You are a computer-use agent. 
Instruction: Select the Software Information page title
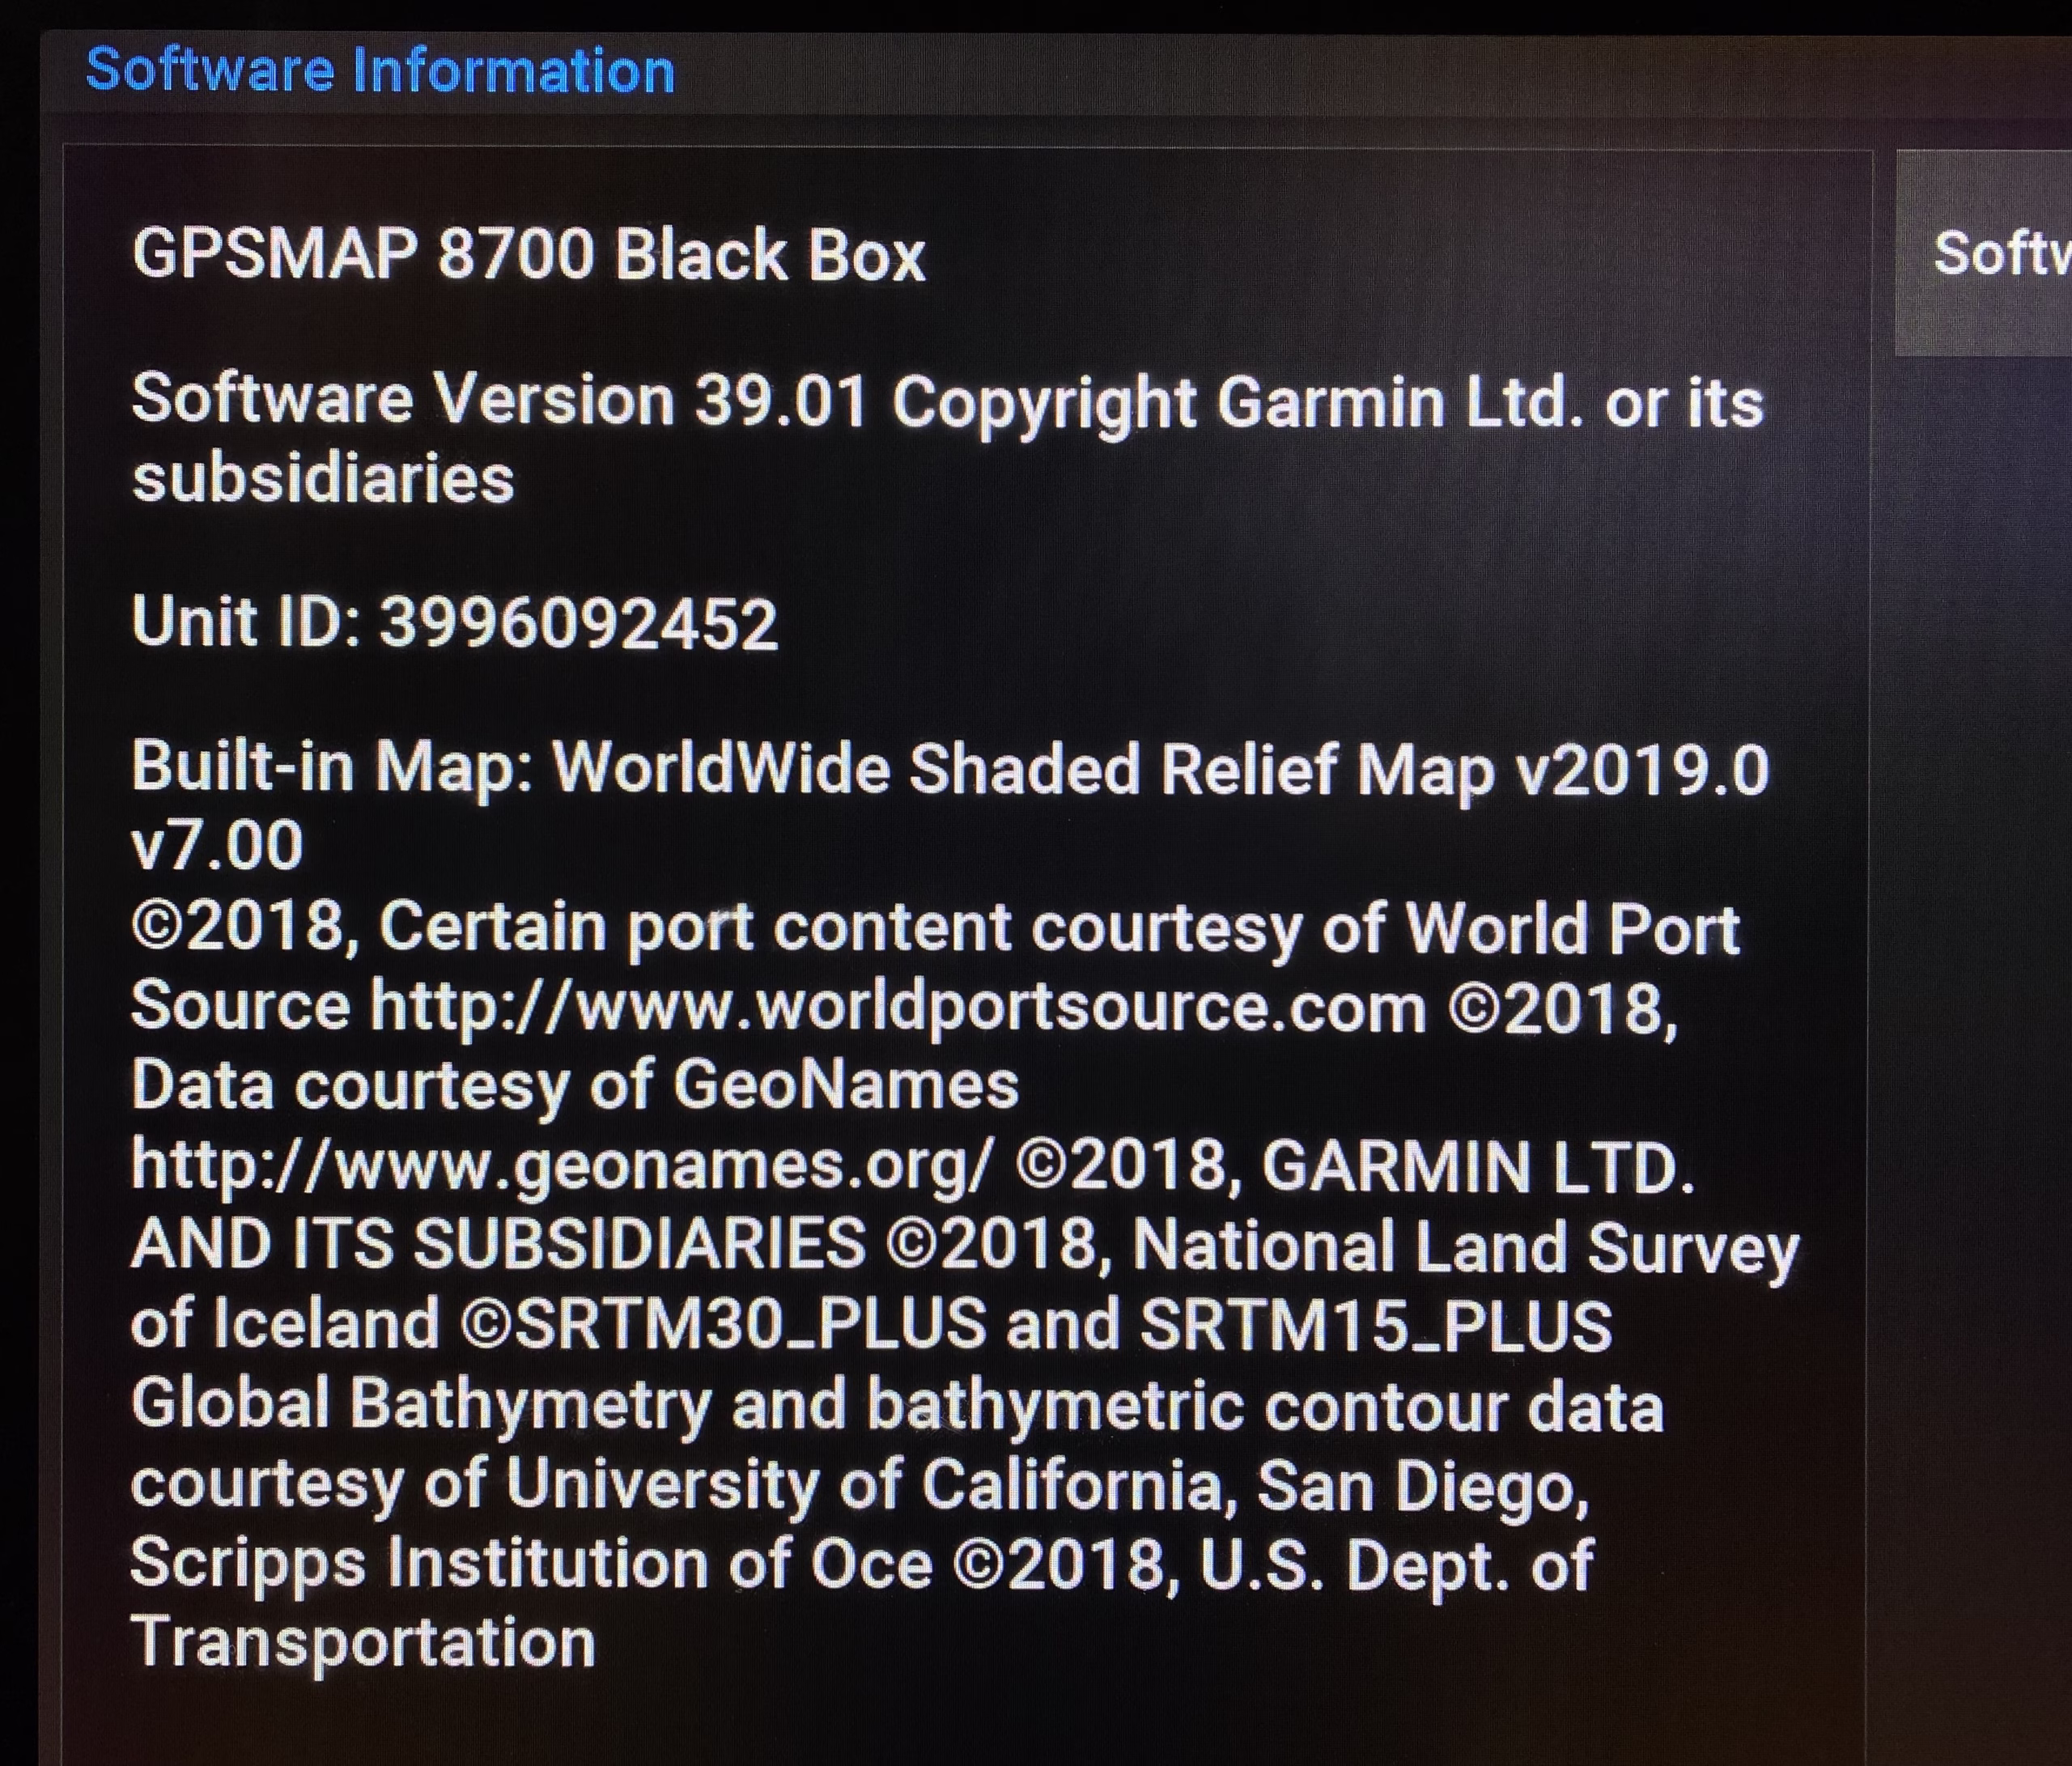point(381,71)
